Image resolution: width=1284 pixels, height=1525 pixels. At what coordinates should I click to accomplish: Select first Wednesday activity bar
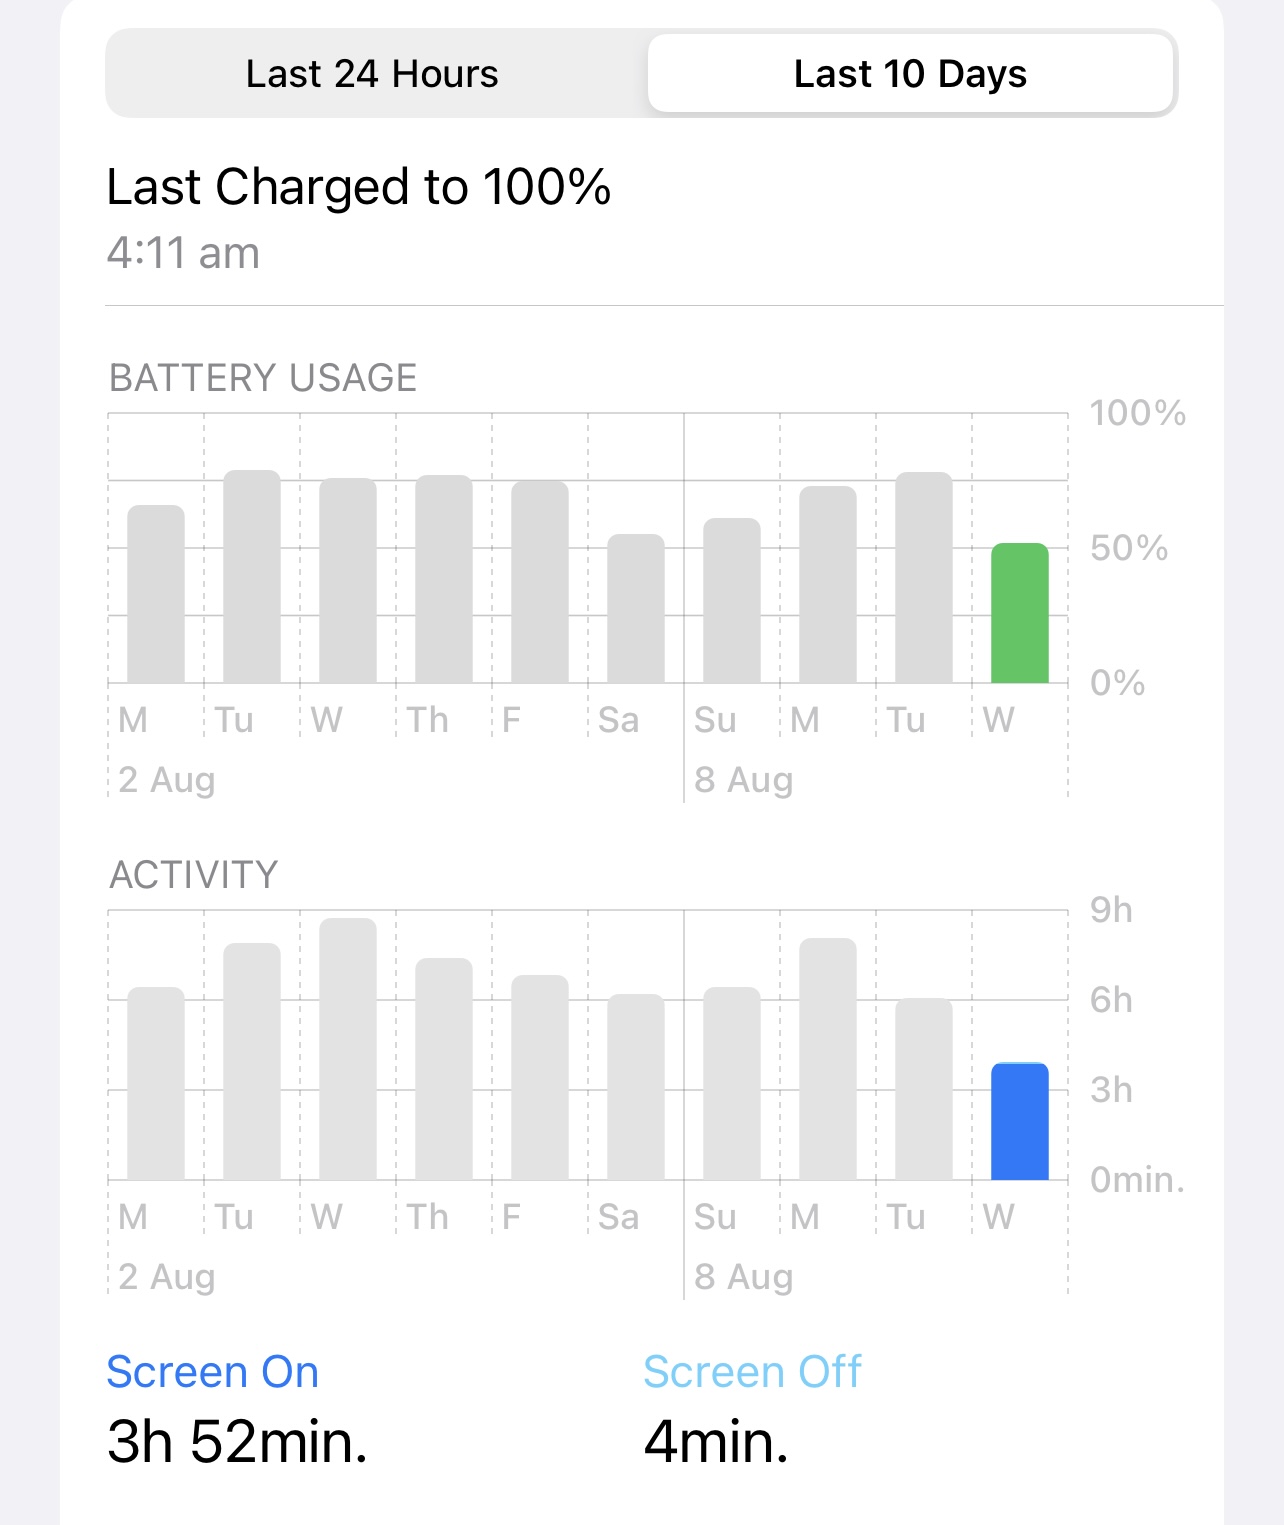pos(348,1049)
